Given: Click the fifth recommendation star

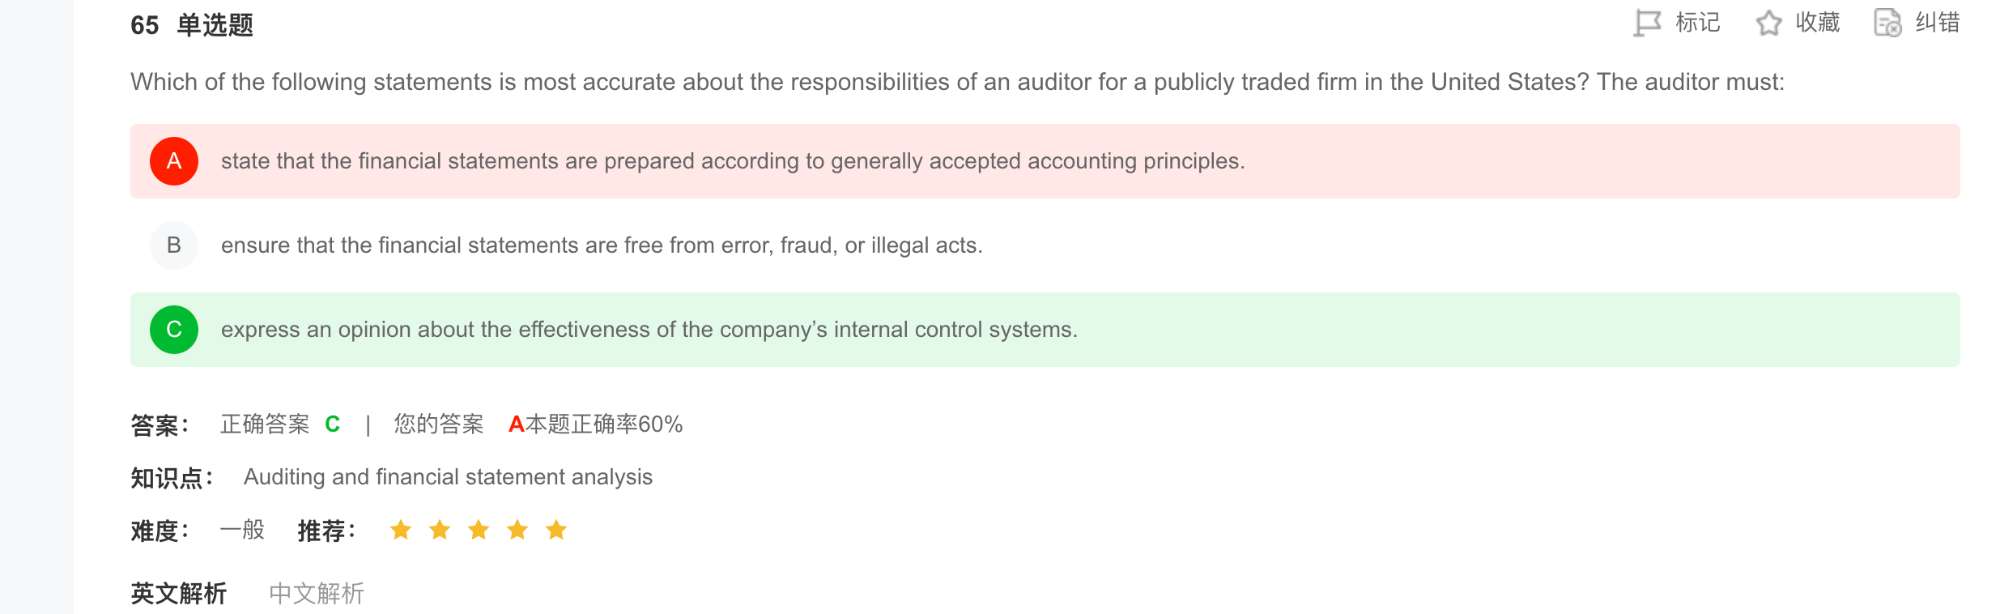Looking at the screenshot, I should [557, 530].
